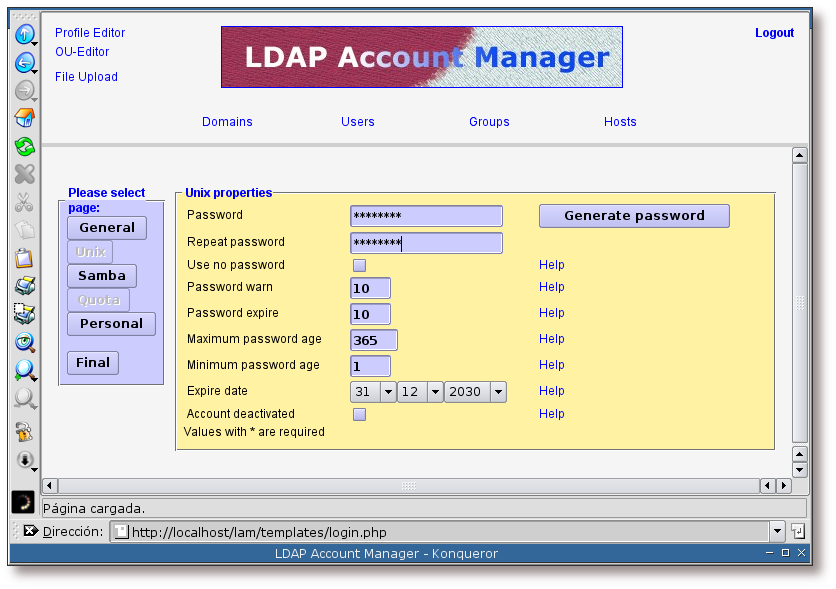Click the Generate password button
The height and width of the screenshot is (589, 836).
pos(634,216)
